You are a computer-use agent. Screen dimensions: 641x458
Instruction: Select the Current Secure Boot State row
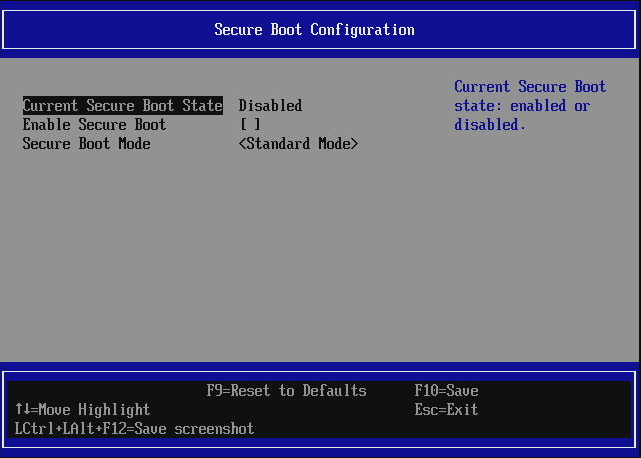coord(123,106)
